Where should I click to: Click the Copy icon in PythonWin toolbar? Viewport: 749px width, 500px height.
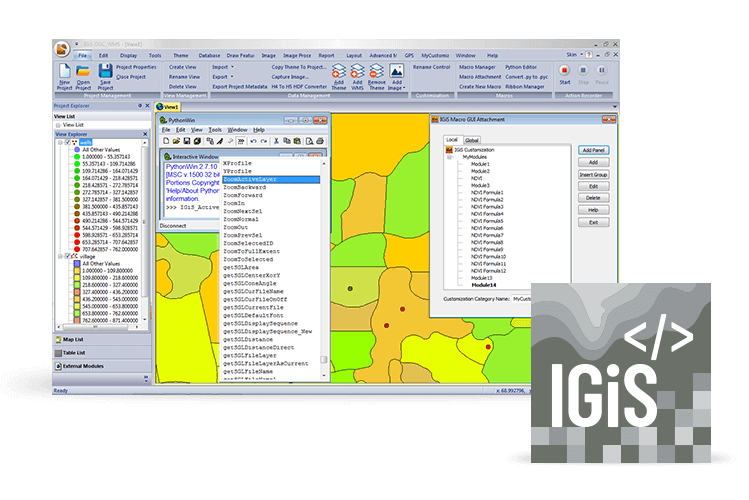click(x=287, y=141)
